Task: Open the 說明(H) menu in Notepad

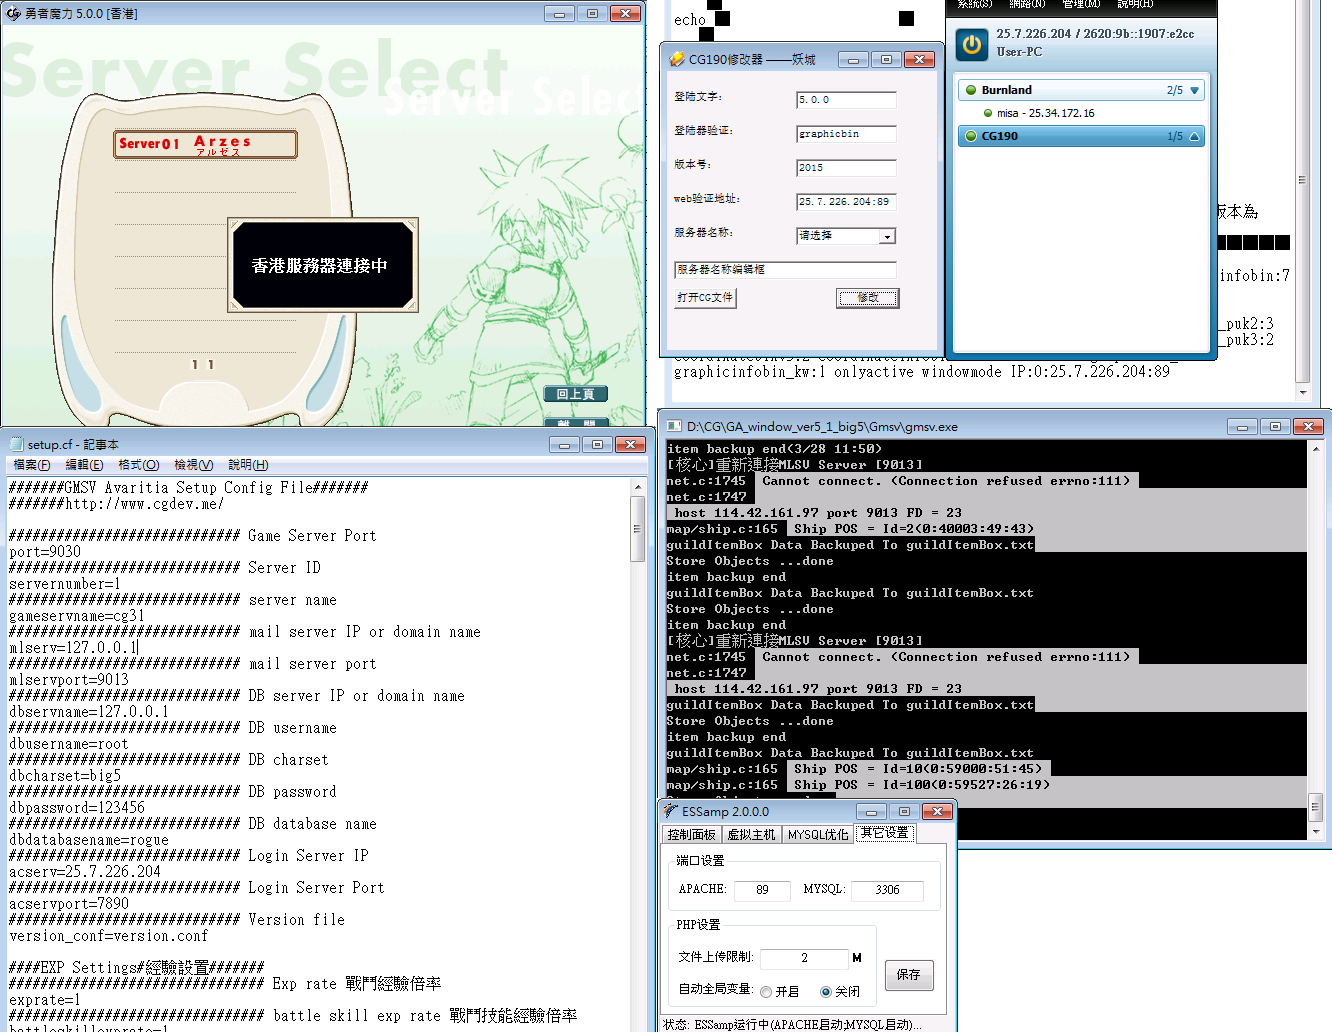Action: tap(248, 465)
